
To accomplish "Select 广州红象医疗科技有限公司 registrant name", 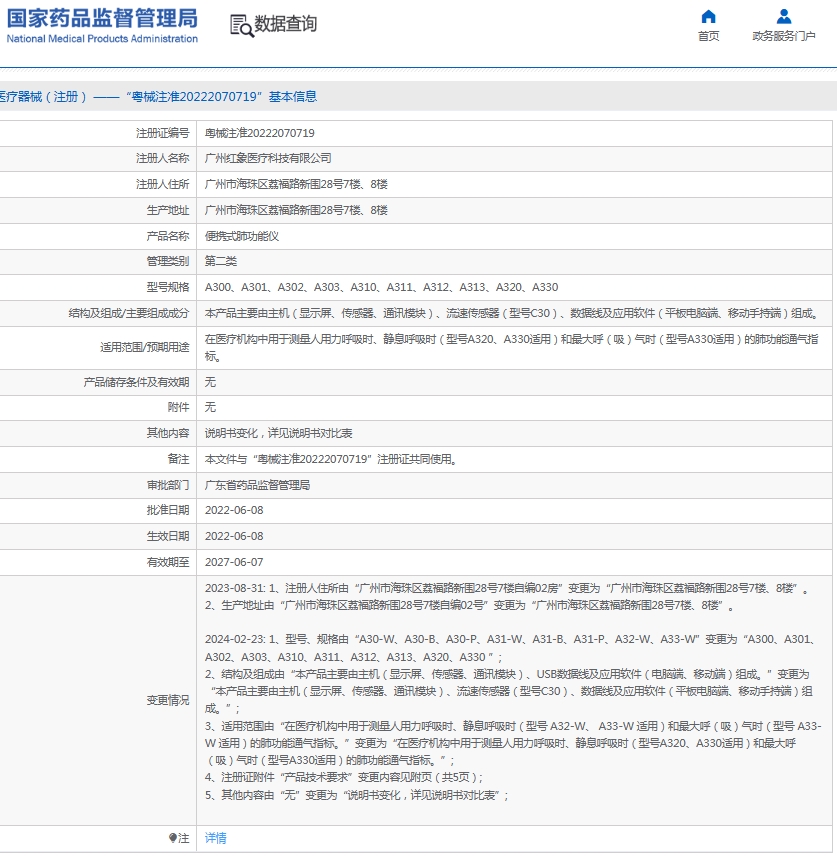I will coord(268,158).
